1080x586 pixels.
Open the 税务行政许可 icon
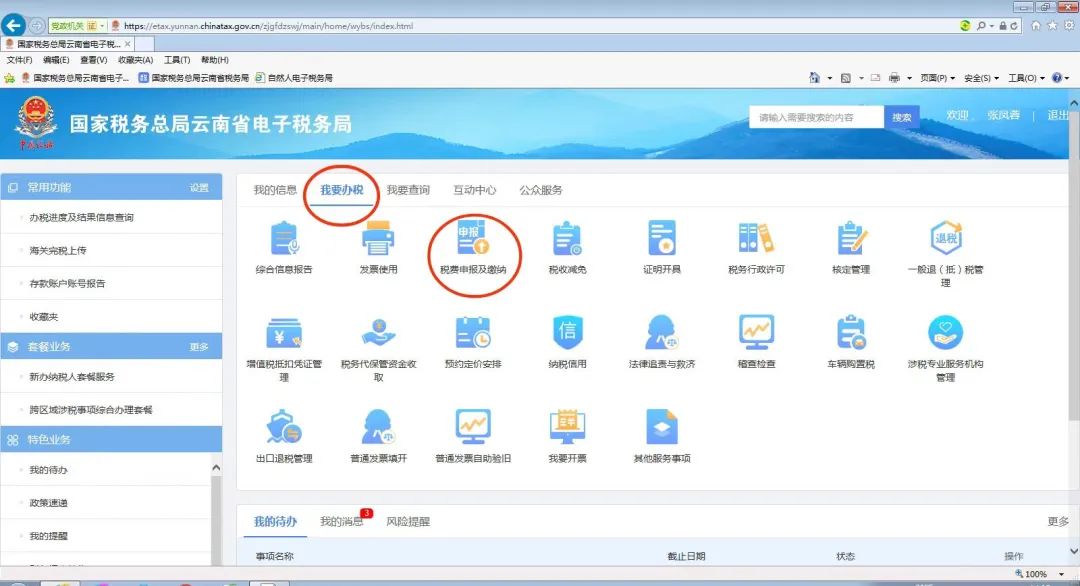(x=756, y=238)
